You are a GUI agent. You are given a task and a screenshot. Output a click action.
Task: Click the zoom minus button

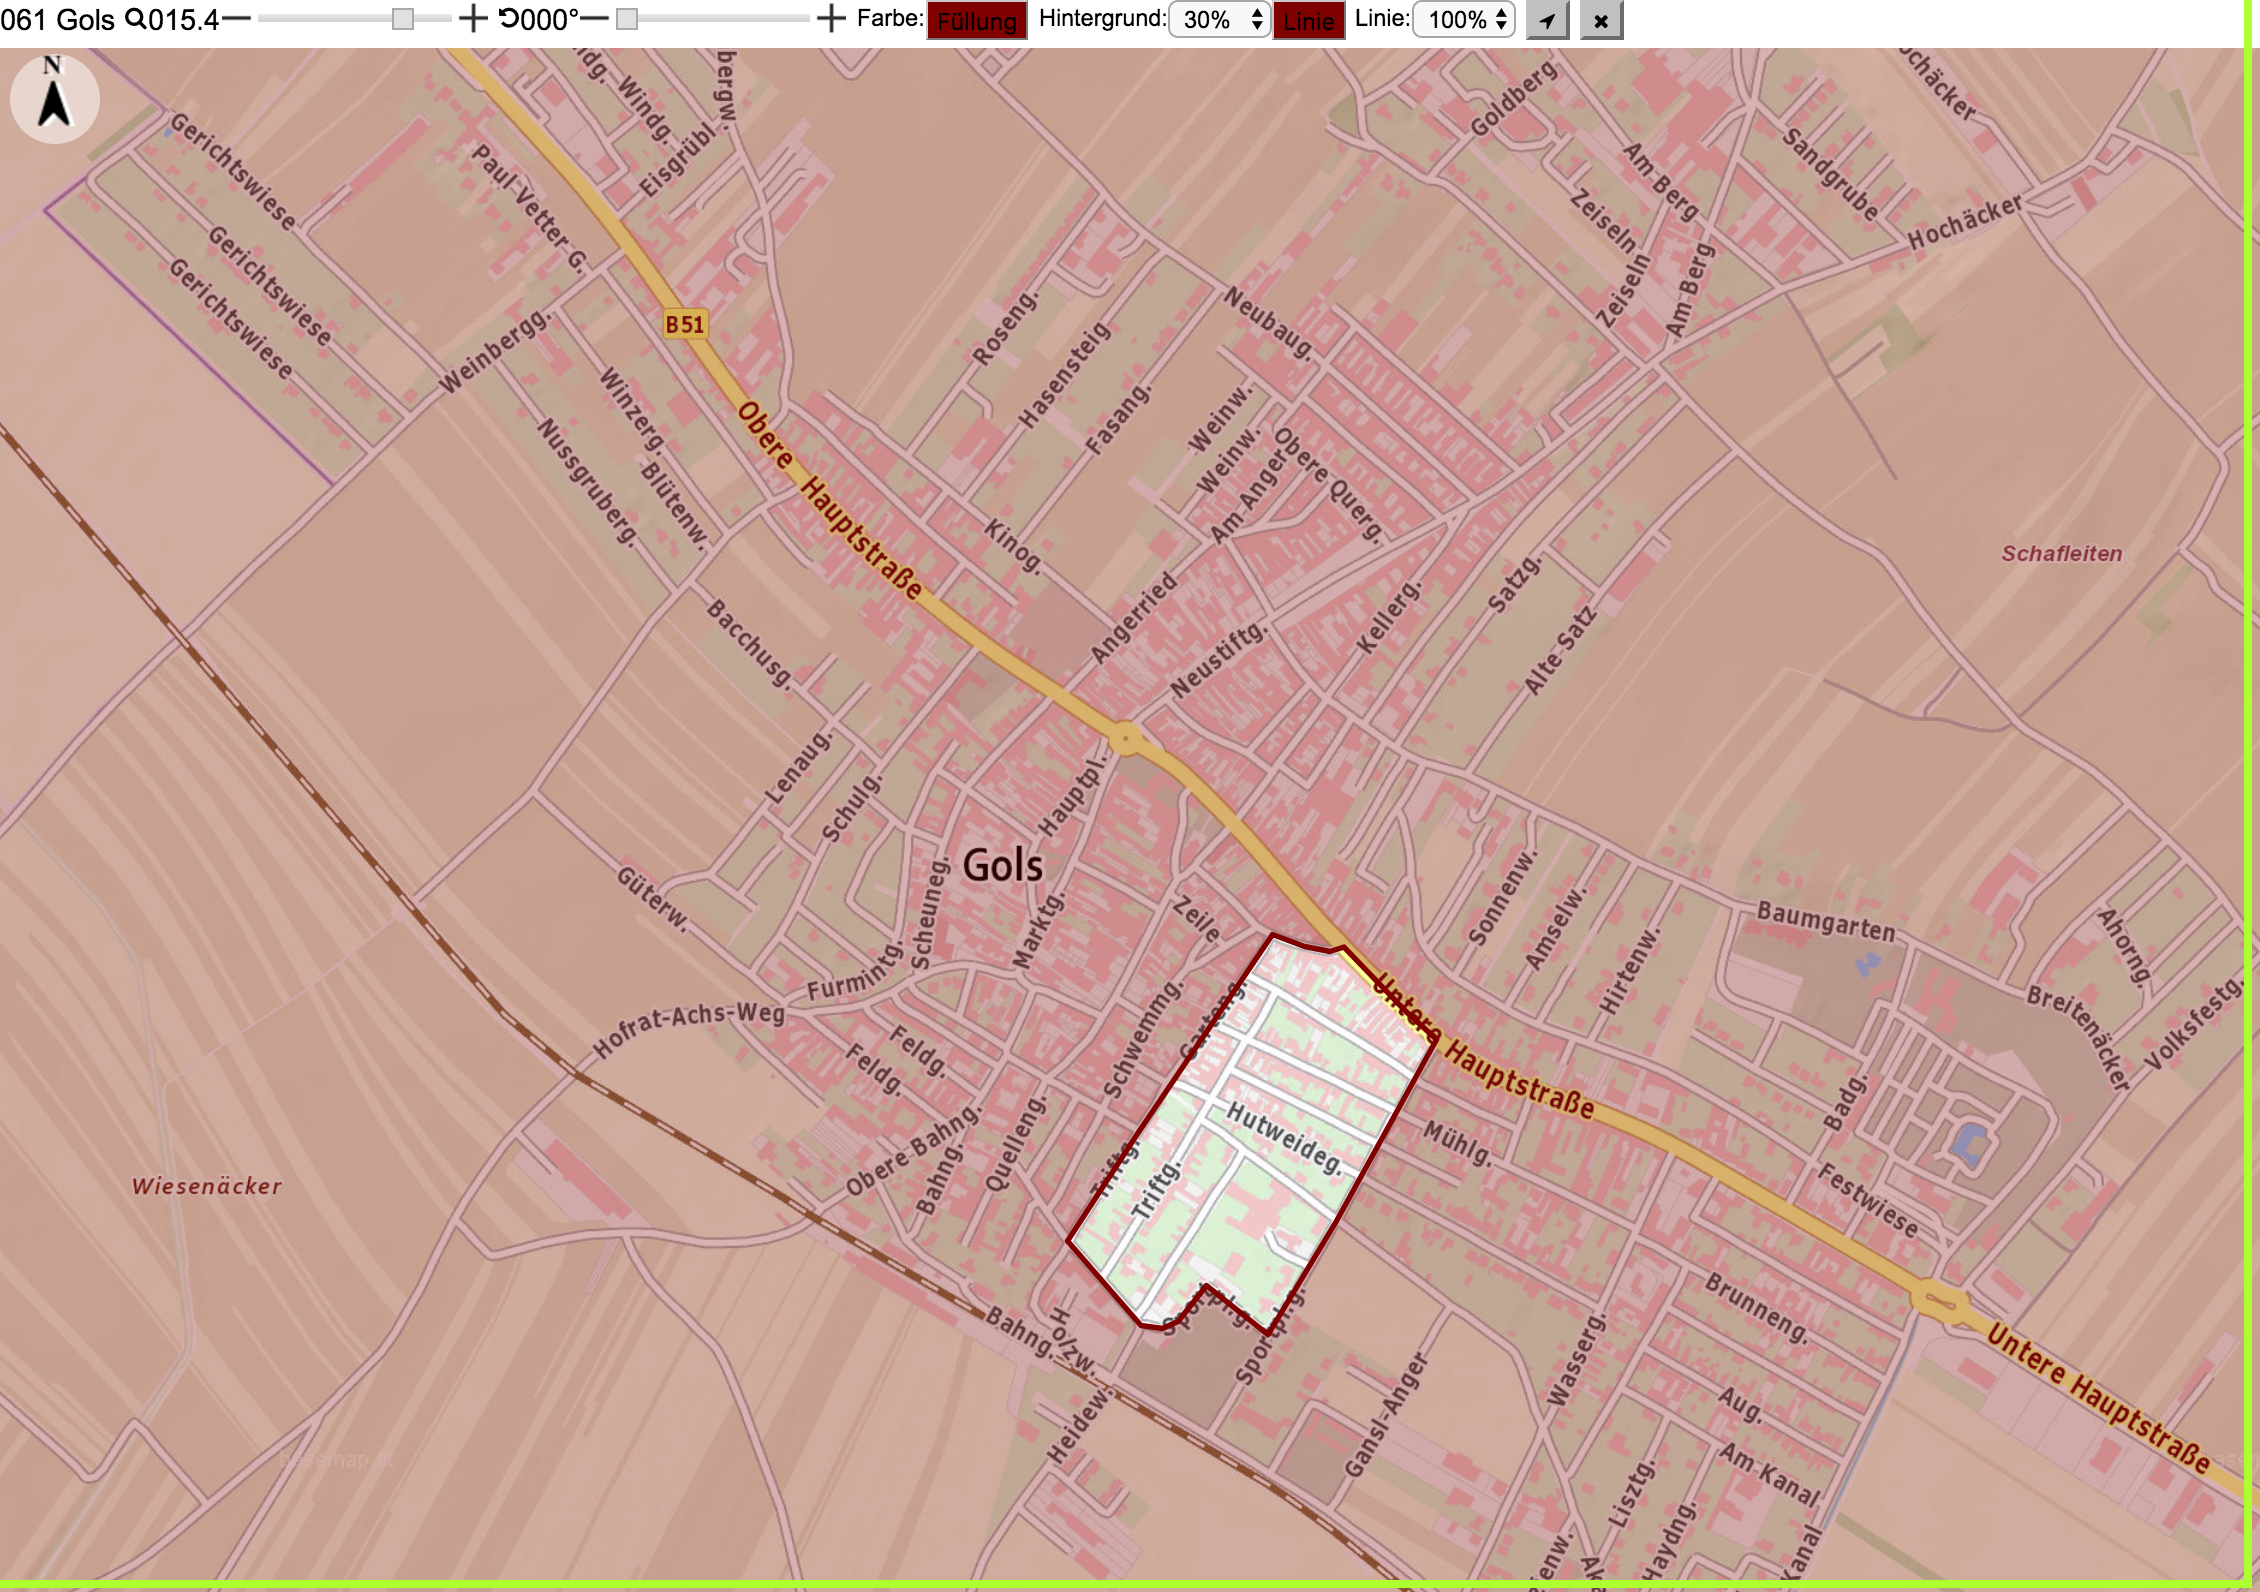point(237,19)
